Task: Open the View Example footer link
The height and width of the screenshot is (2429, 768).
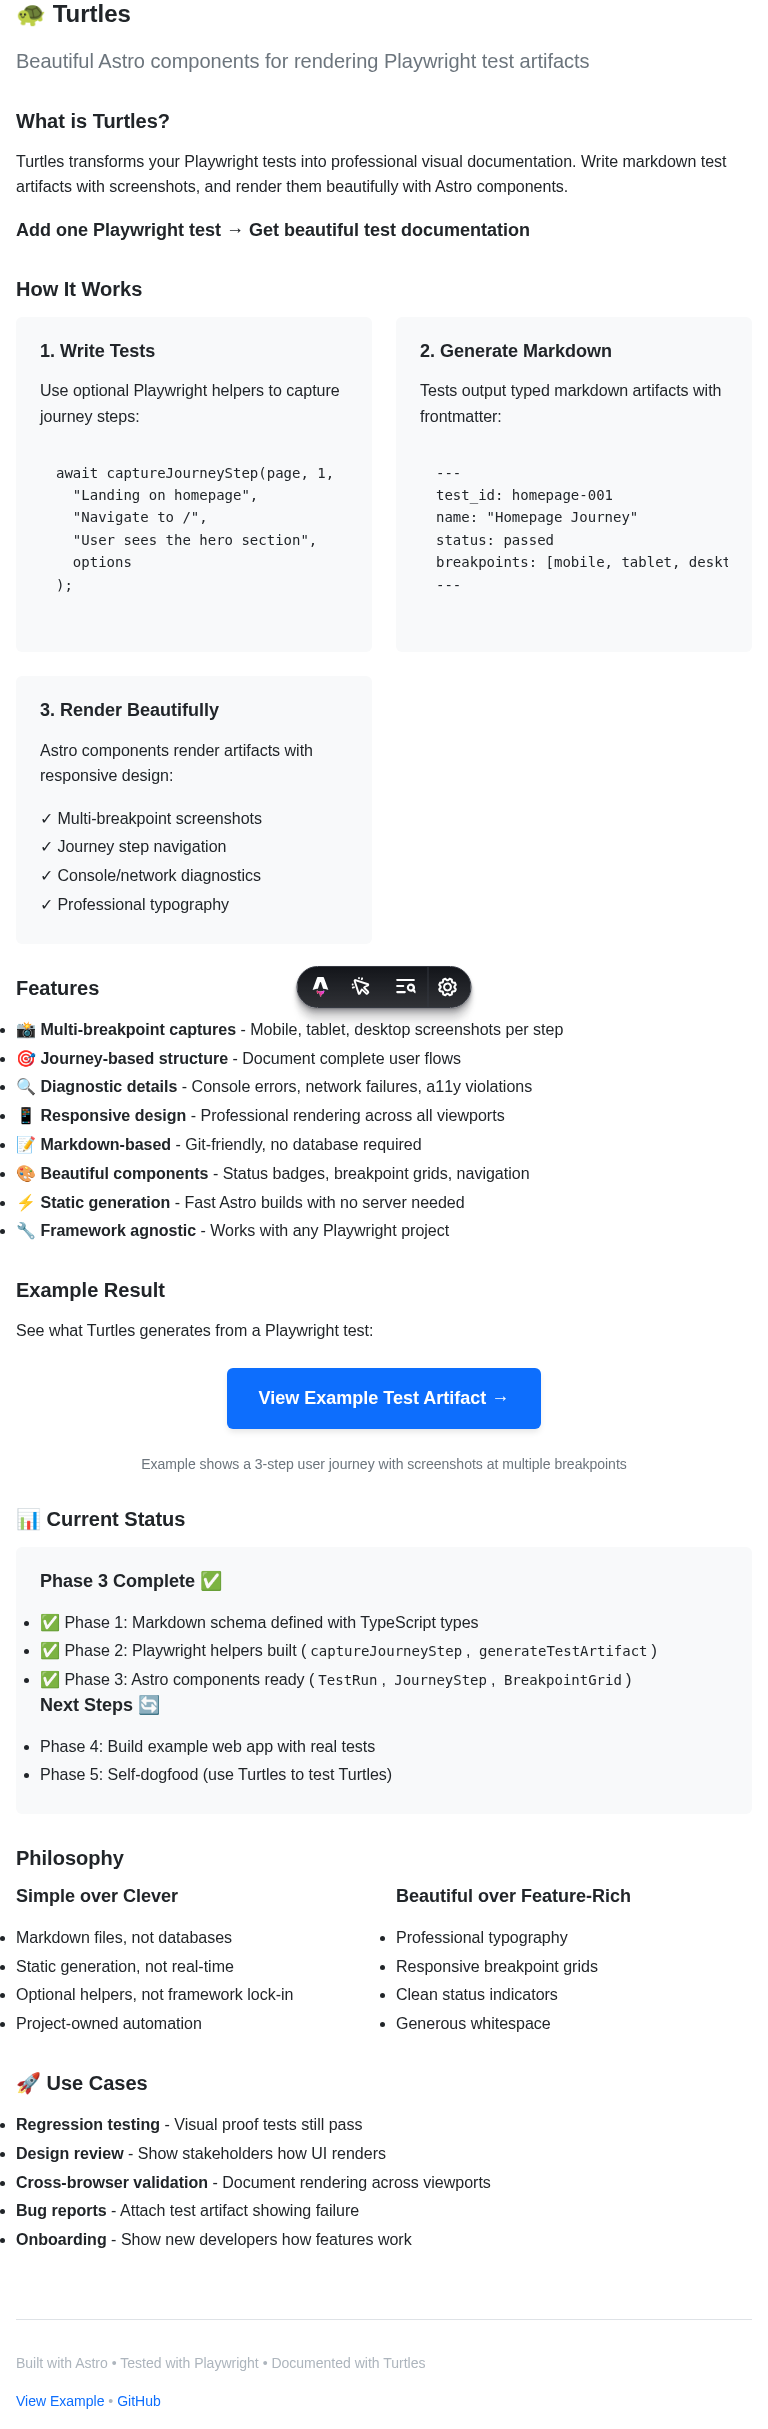Action: click(x=60, y=2401)
